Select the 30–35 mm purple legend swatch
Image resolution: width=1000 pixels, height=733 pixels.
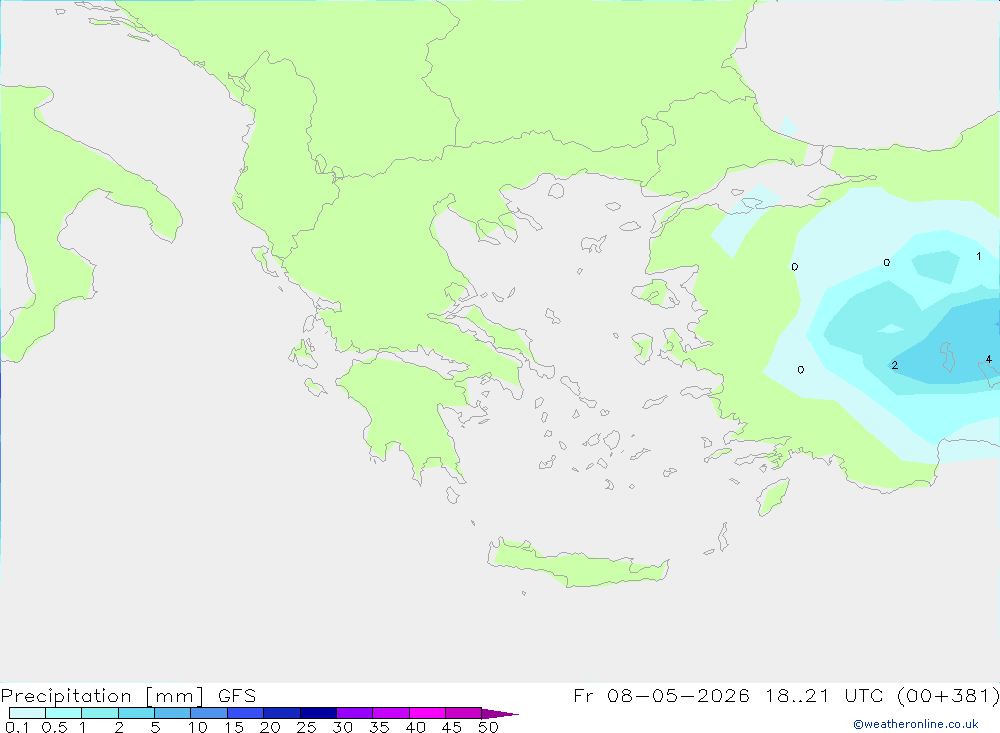click(x=355, y=713)
